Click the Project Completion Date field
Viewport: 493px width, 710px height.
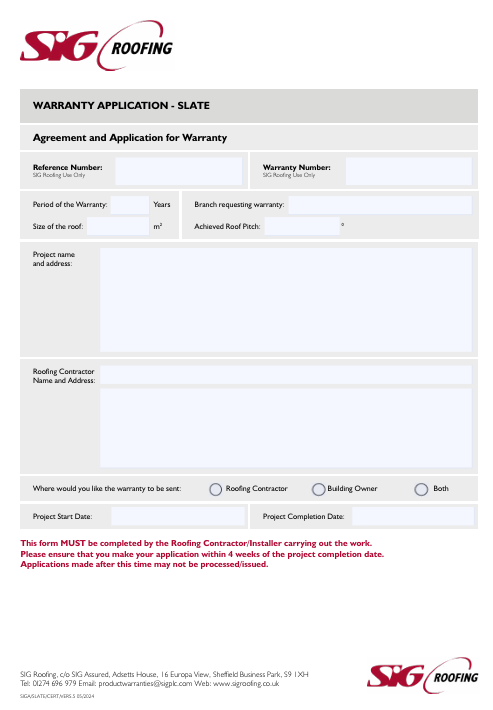point(413,516)
